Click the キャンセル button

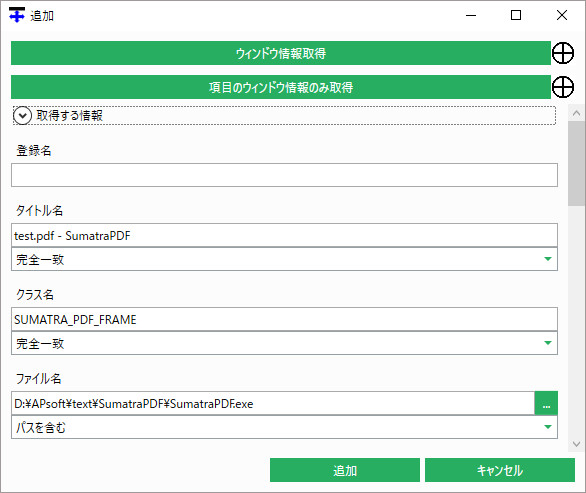coord(500,470)
